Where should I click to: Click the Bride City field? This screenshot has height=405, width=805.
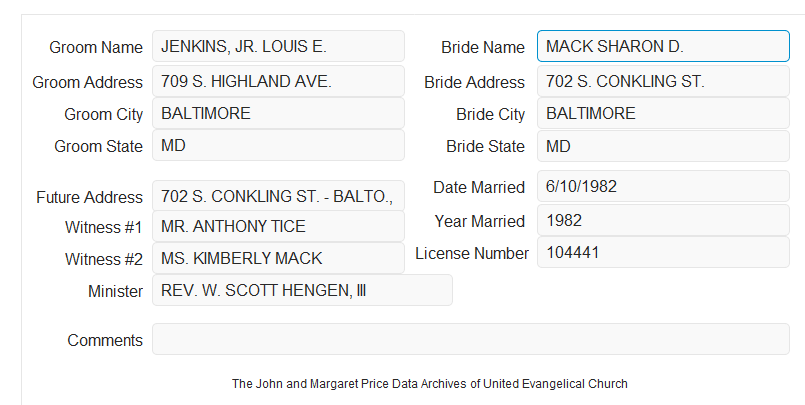point(663,113)
